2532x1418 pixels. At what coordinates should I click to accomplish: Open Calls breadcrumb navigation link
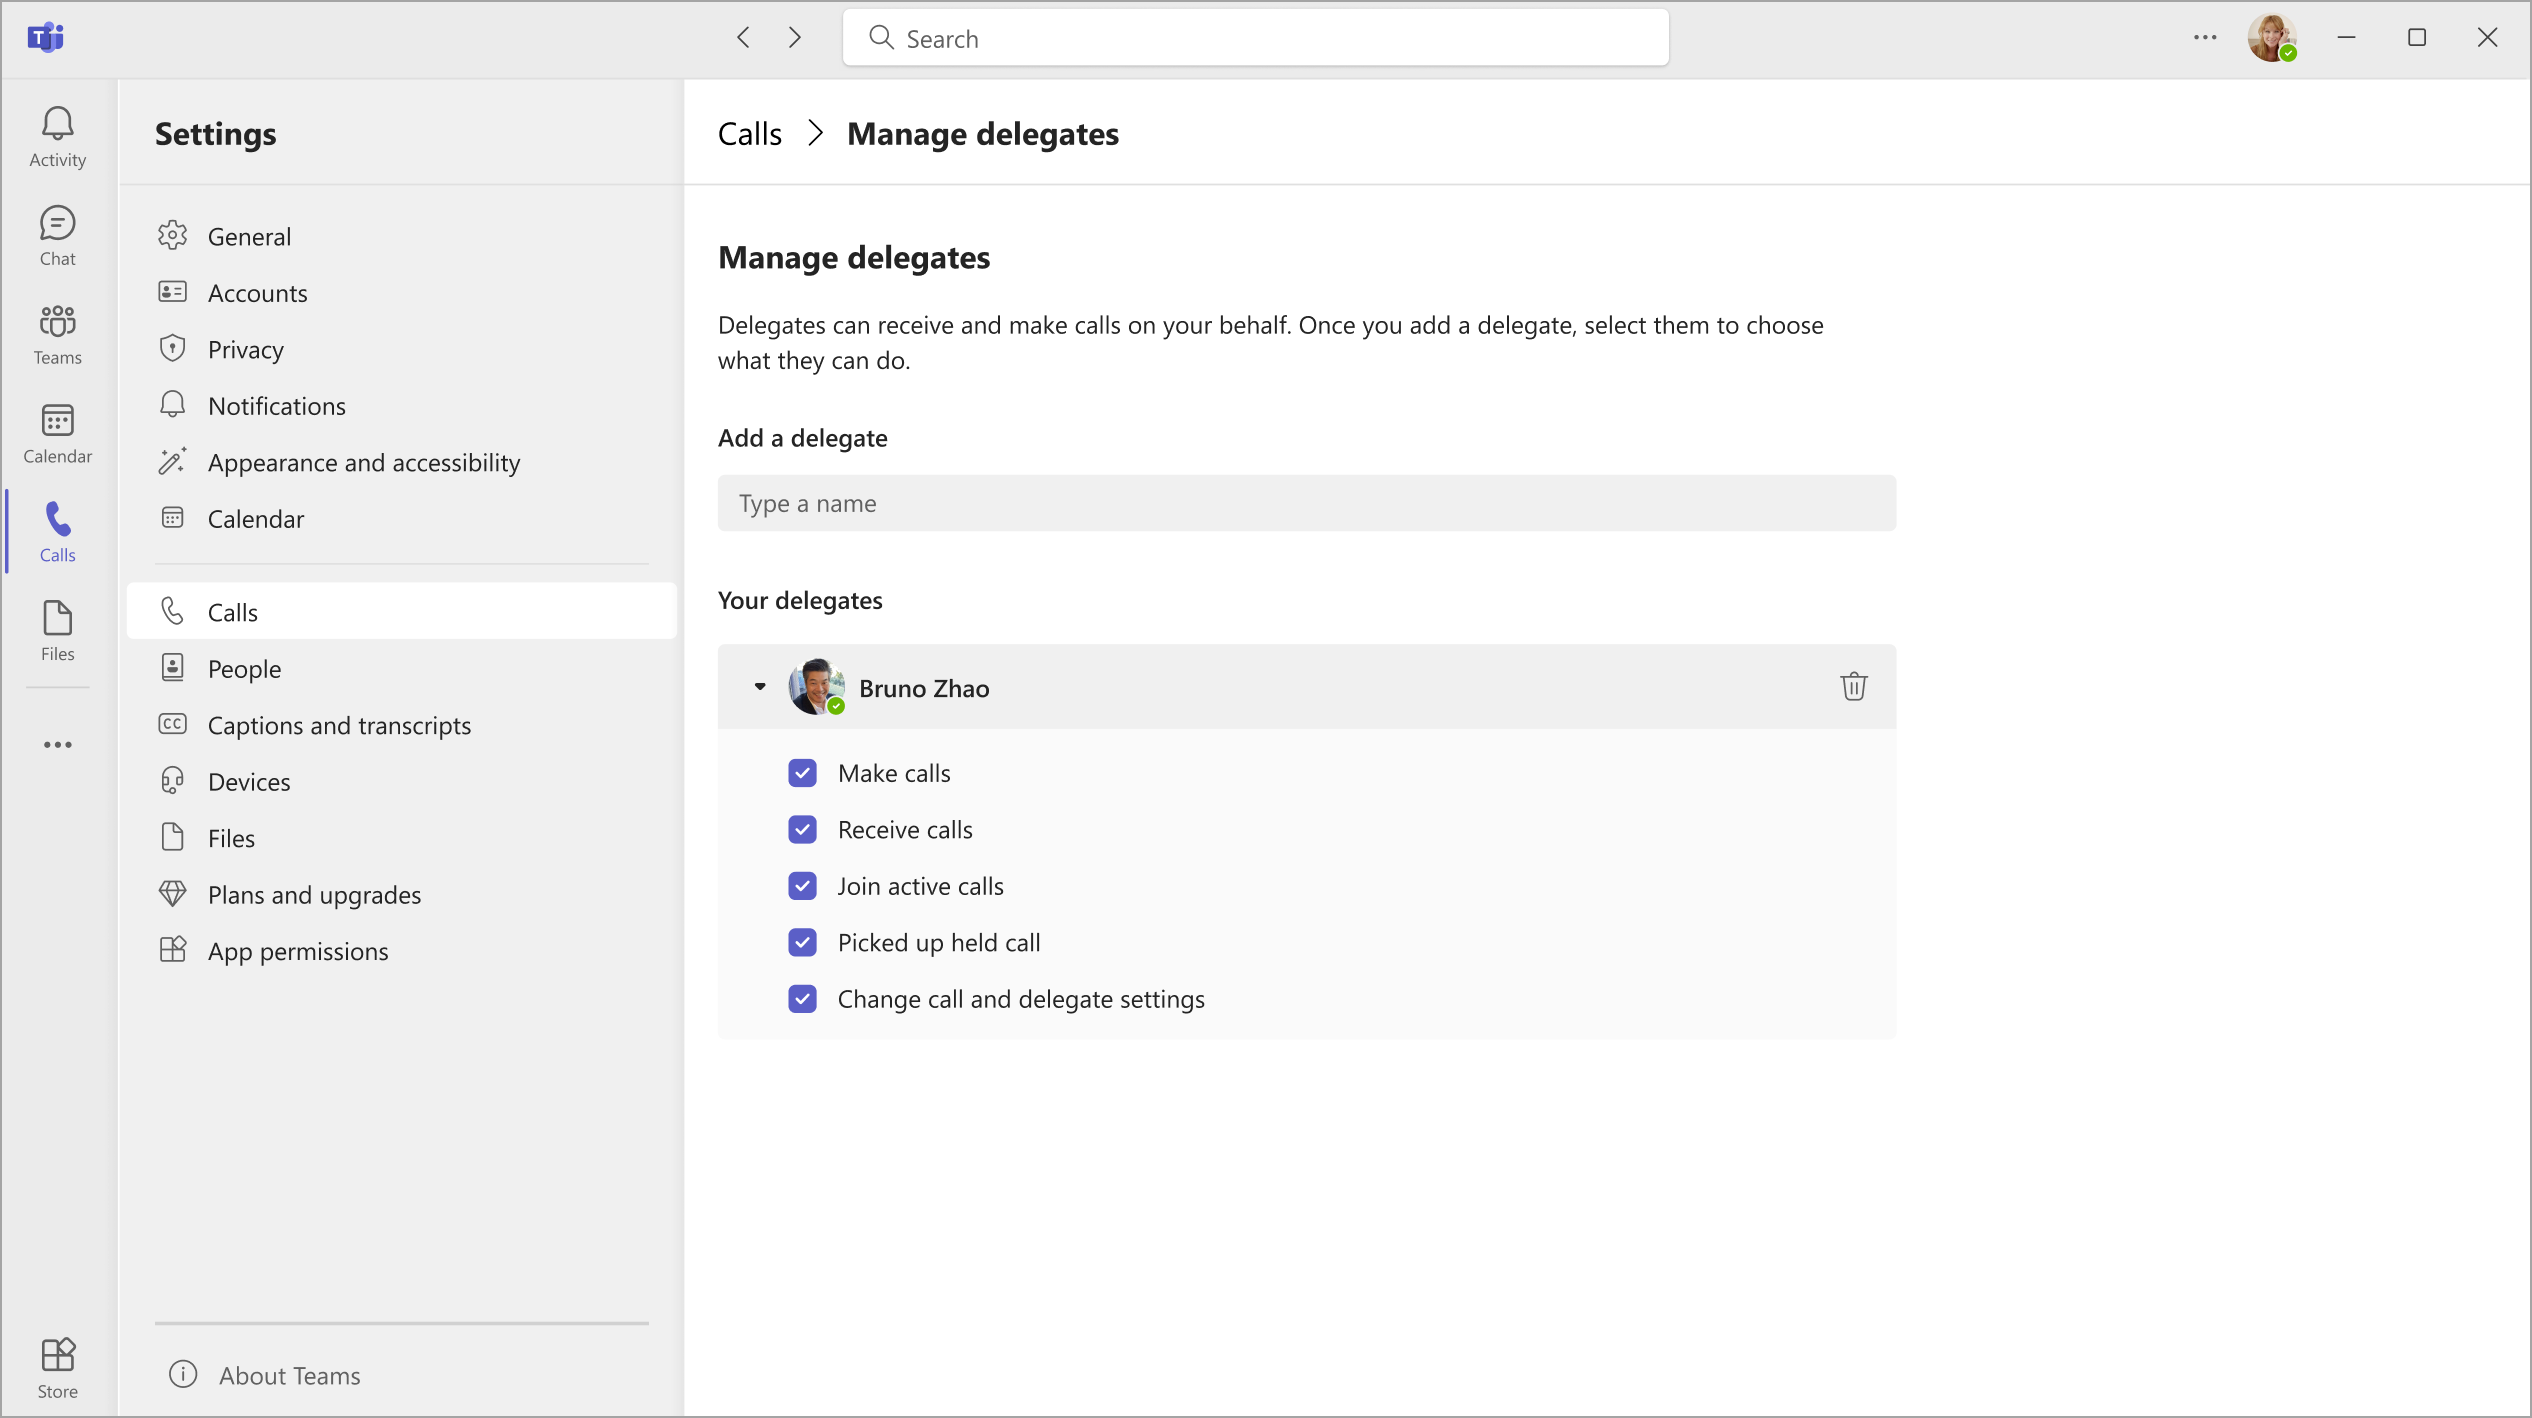pos(750,132)
